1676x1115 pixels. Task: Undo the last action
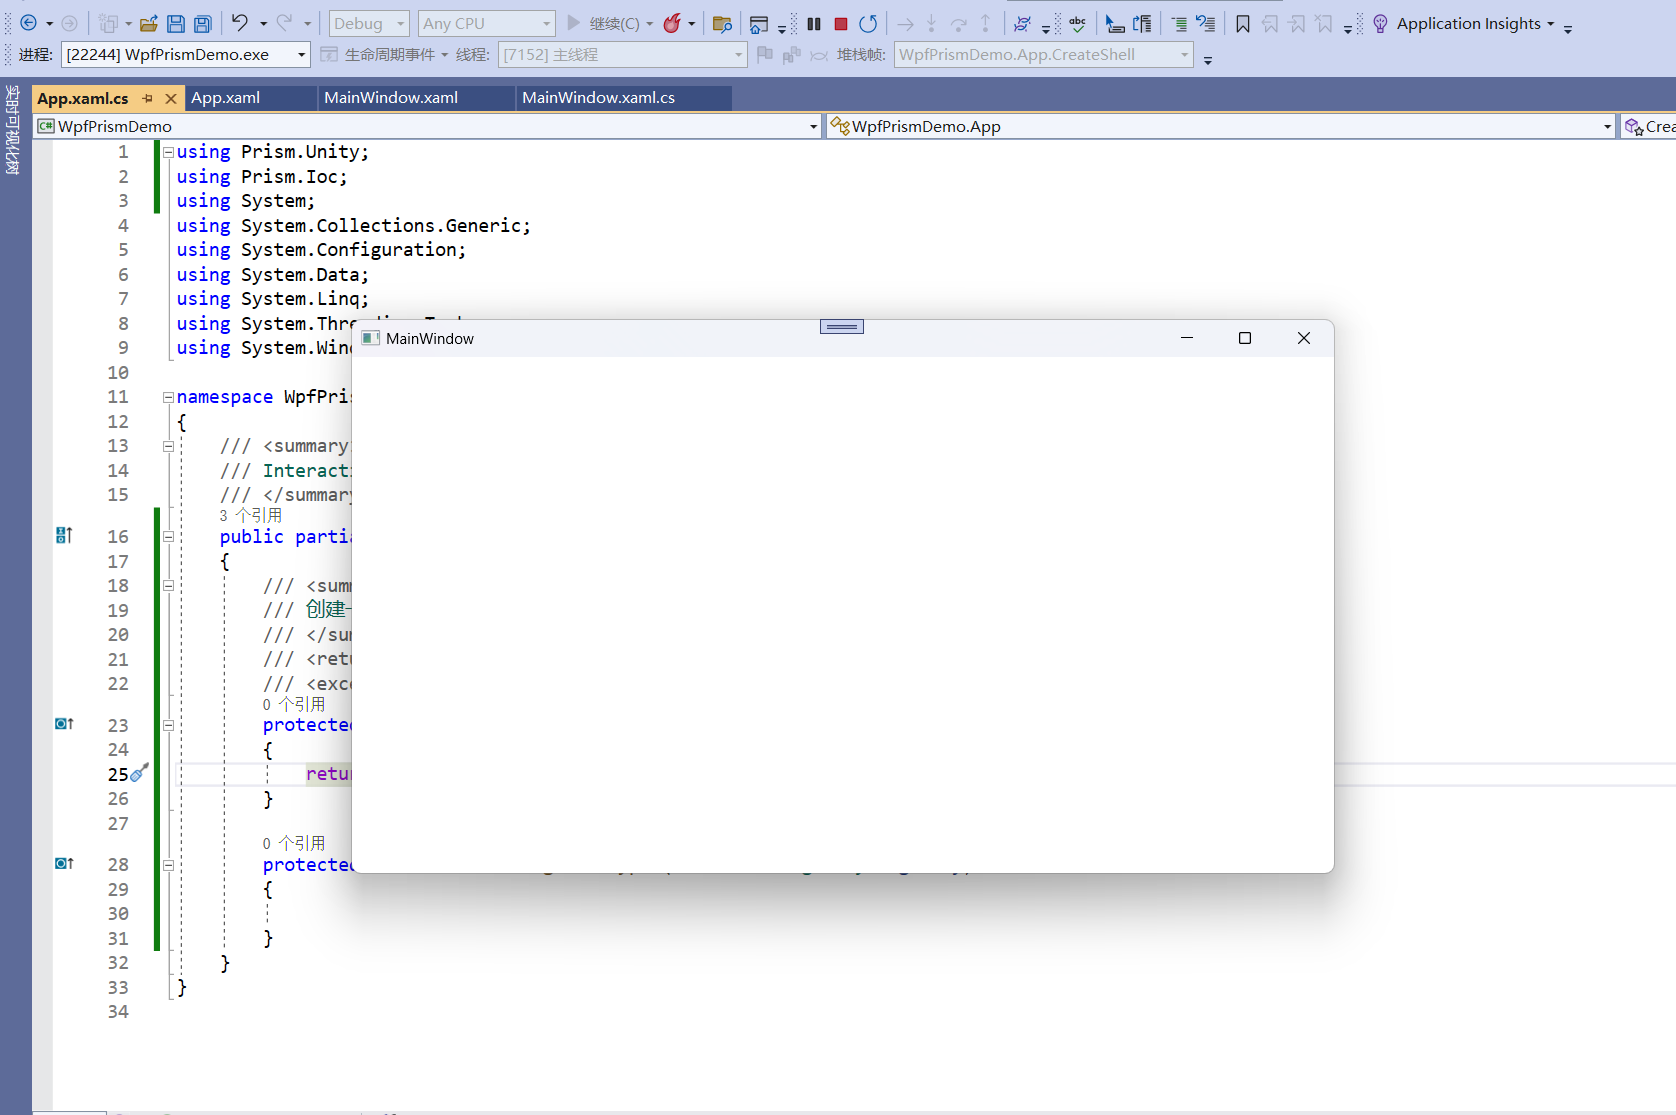coord(240,23)
